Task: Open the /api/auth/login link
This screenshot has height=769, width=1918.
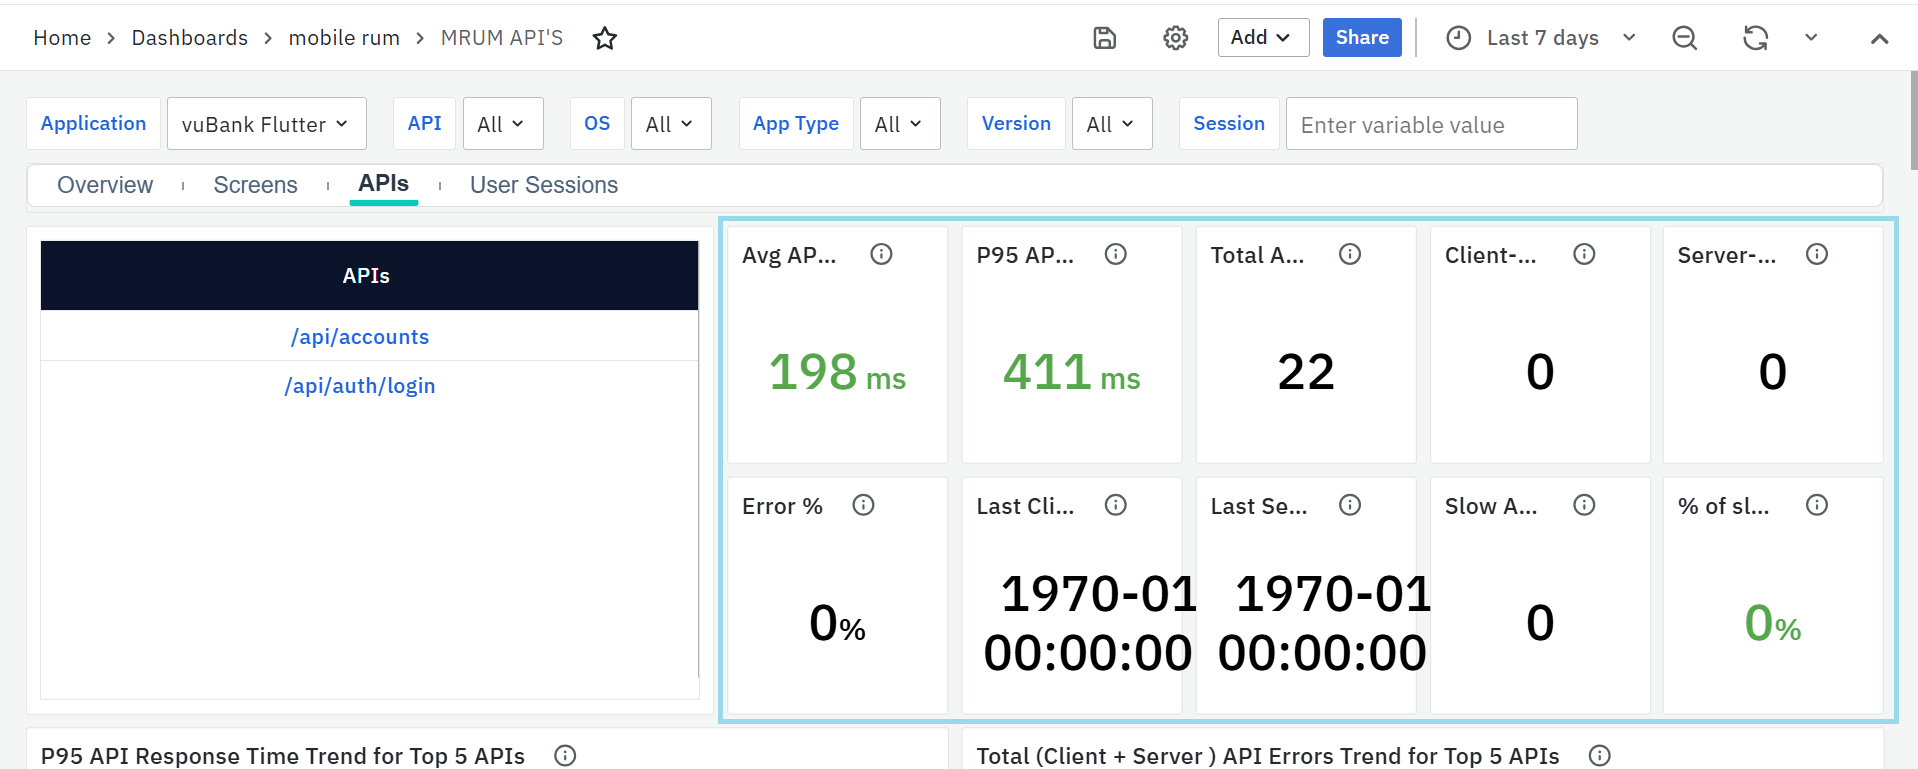Action: coord(360,386)
